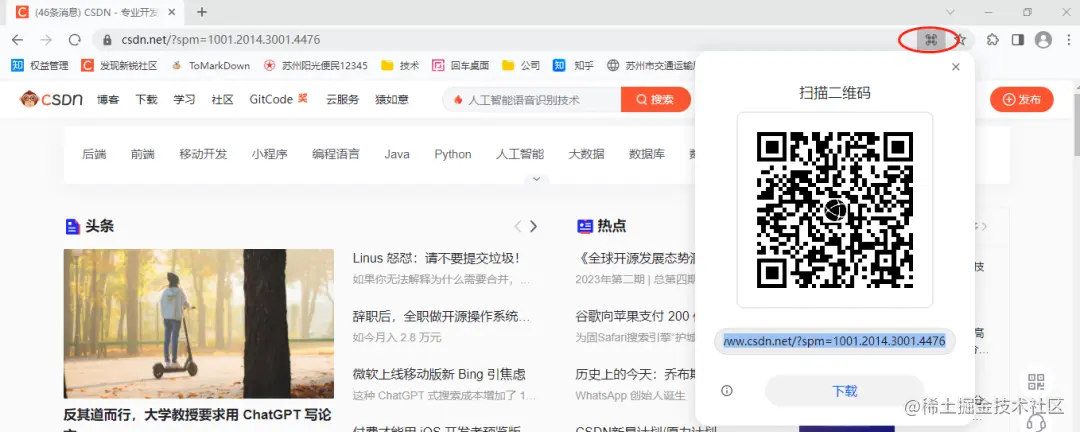This screenshot has width=1080, height=432.
Task: Click the 头条 previous arrow
Action: point(518,226)
